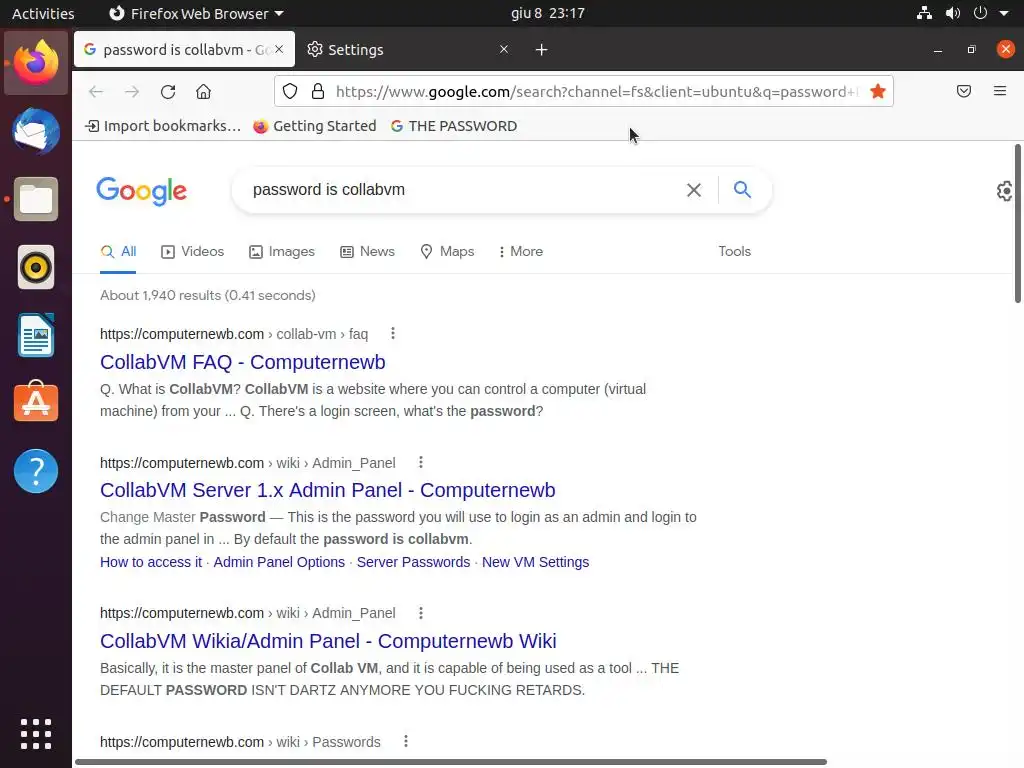Open Files from the dock
This screenshot has height=768, width=1024.
tap(36, 199)
